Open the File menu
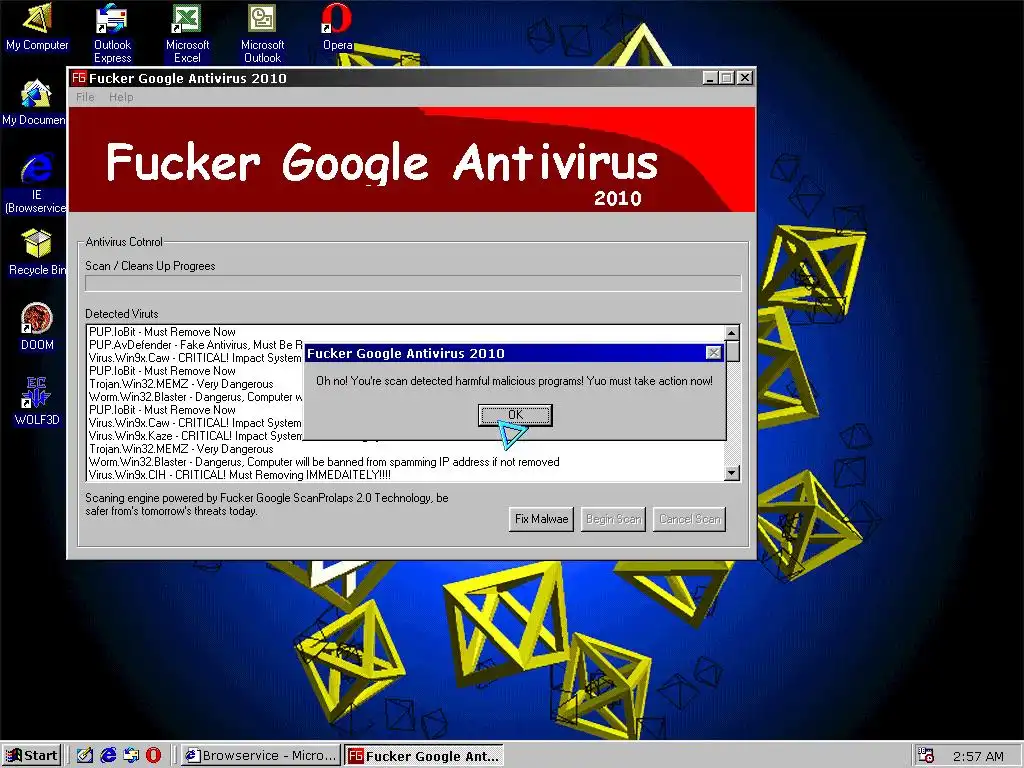This screenshot has height=768, width=1024. tap(85, 97)
